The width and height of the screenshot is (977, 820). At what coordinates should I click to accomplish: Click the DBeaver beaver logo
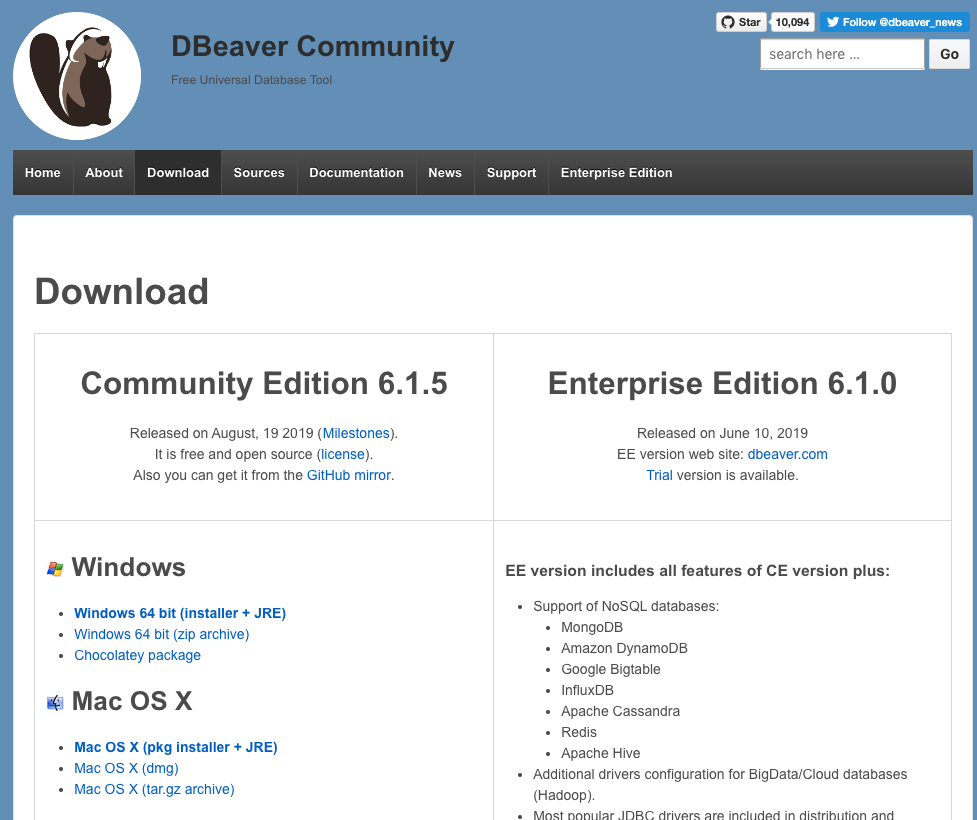pos(77,75)
